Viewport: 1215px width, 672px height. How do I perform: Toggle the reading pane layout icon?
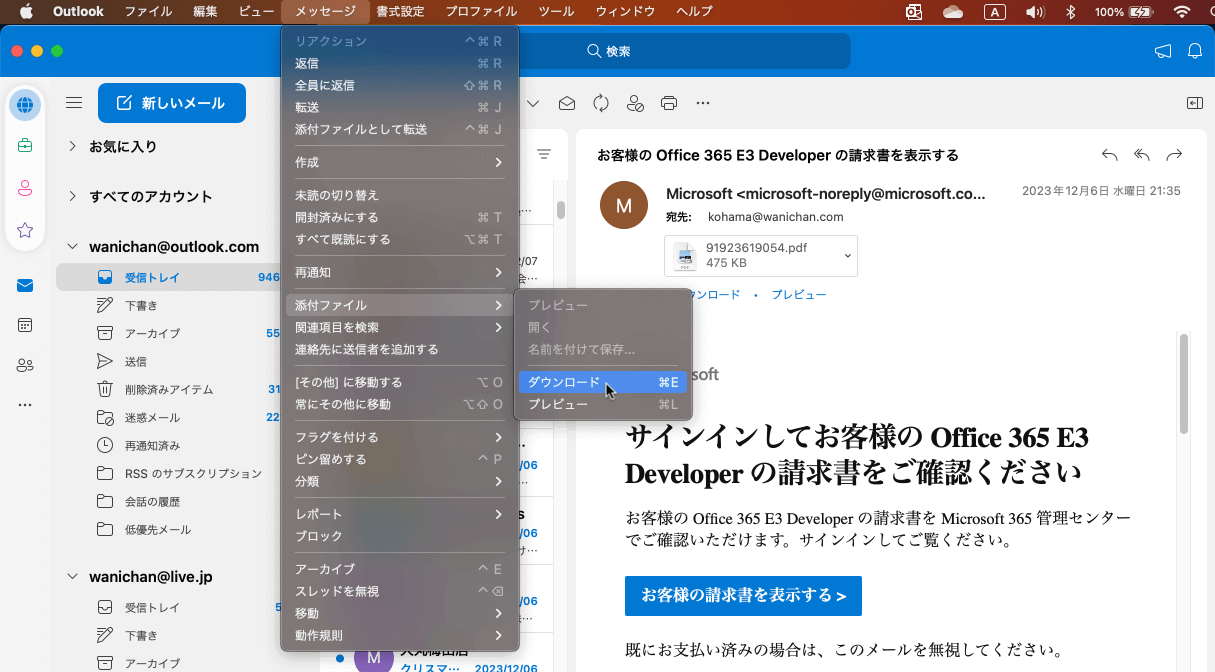[1194, 103]
